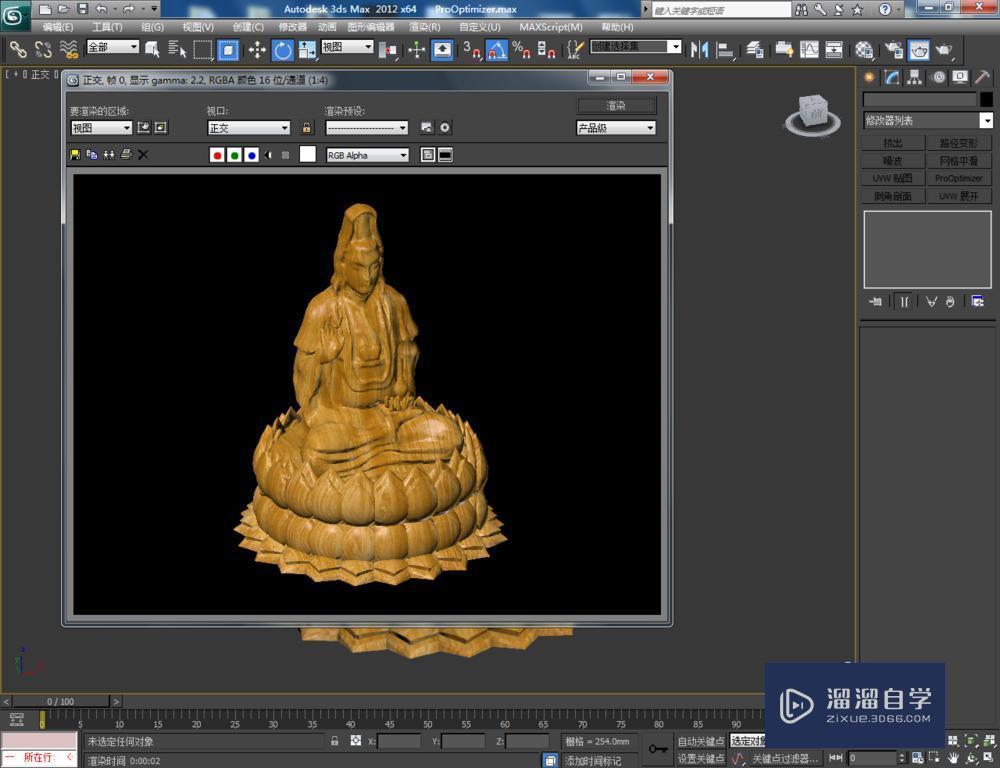Open the Utilities panel hammer icon
Screen dimensions: 1000x768
(983, 77)
